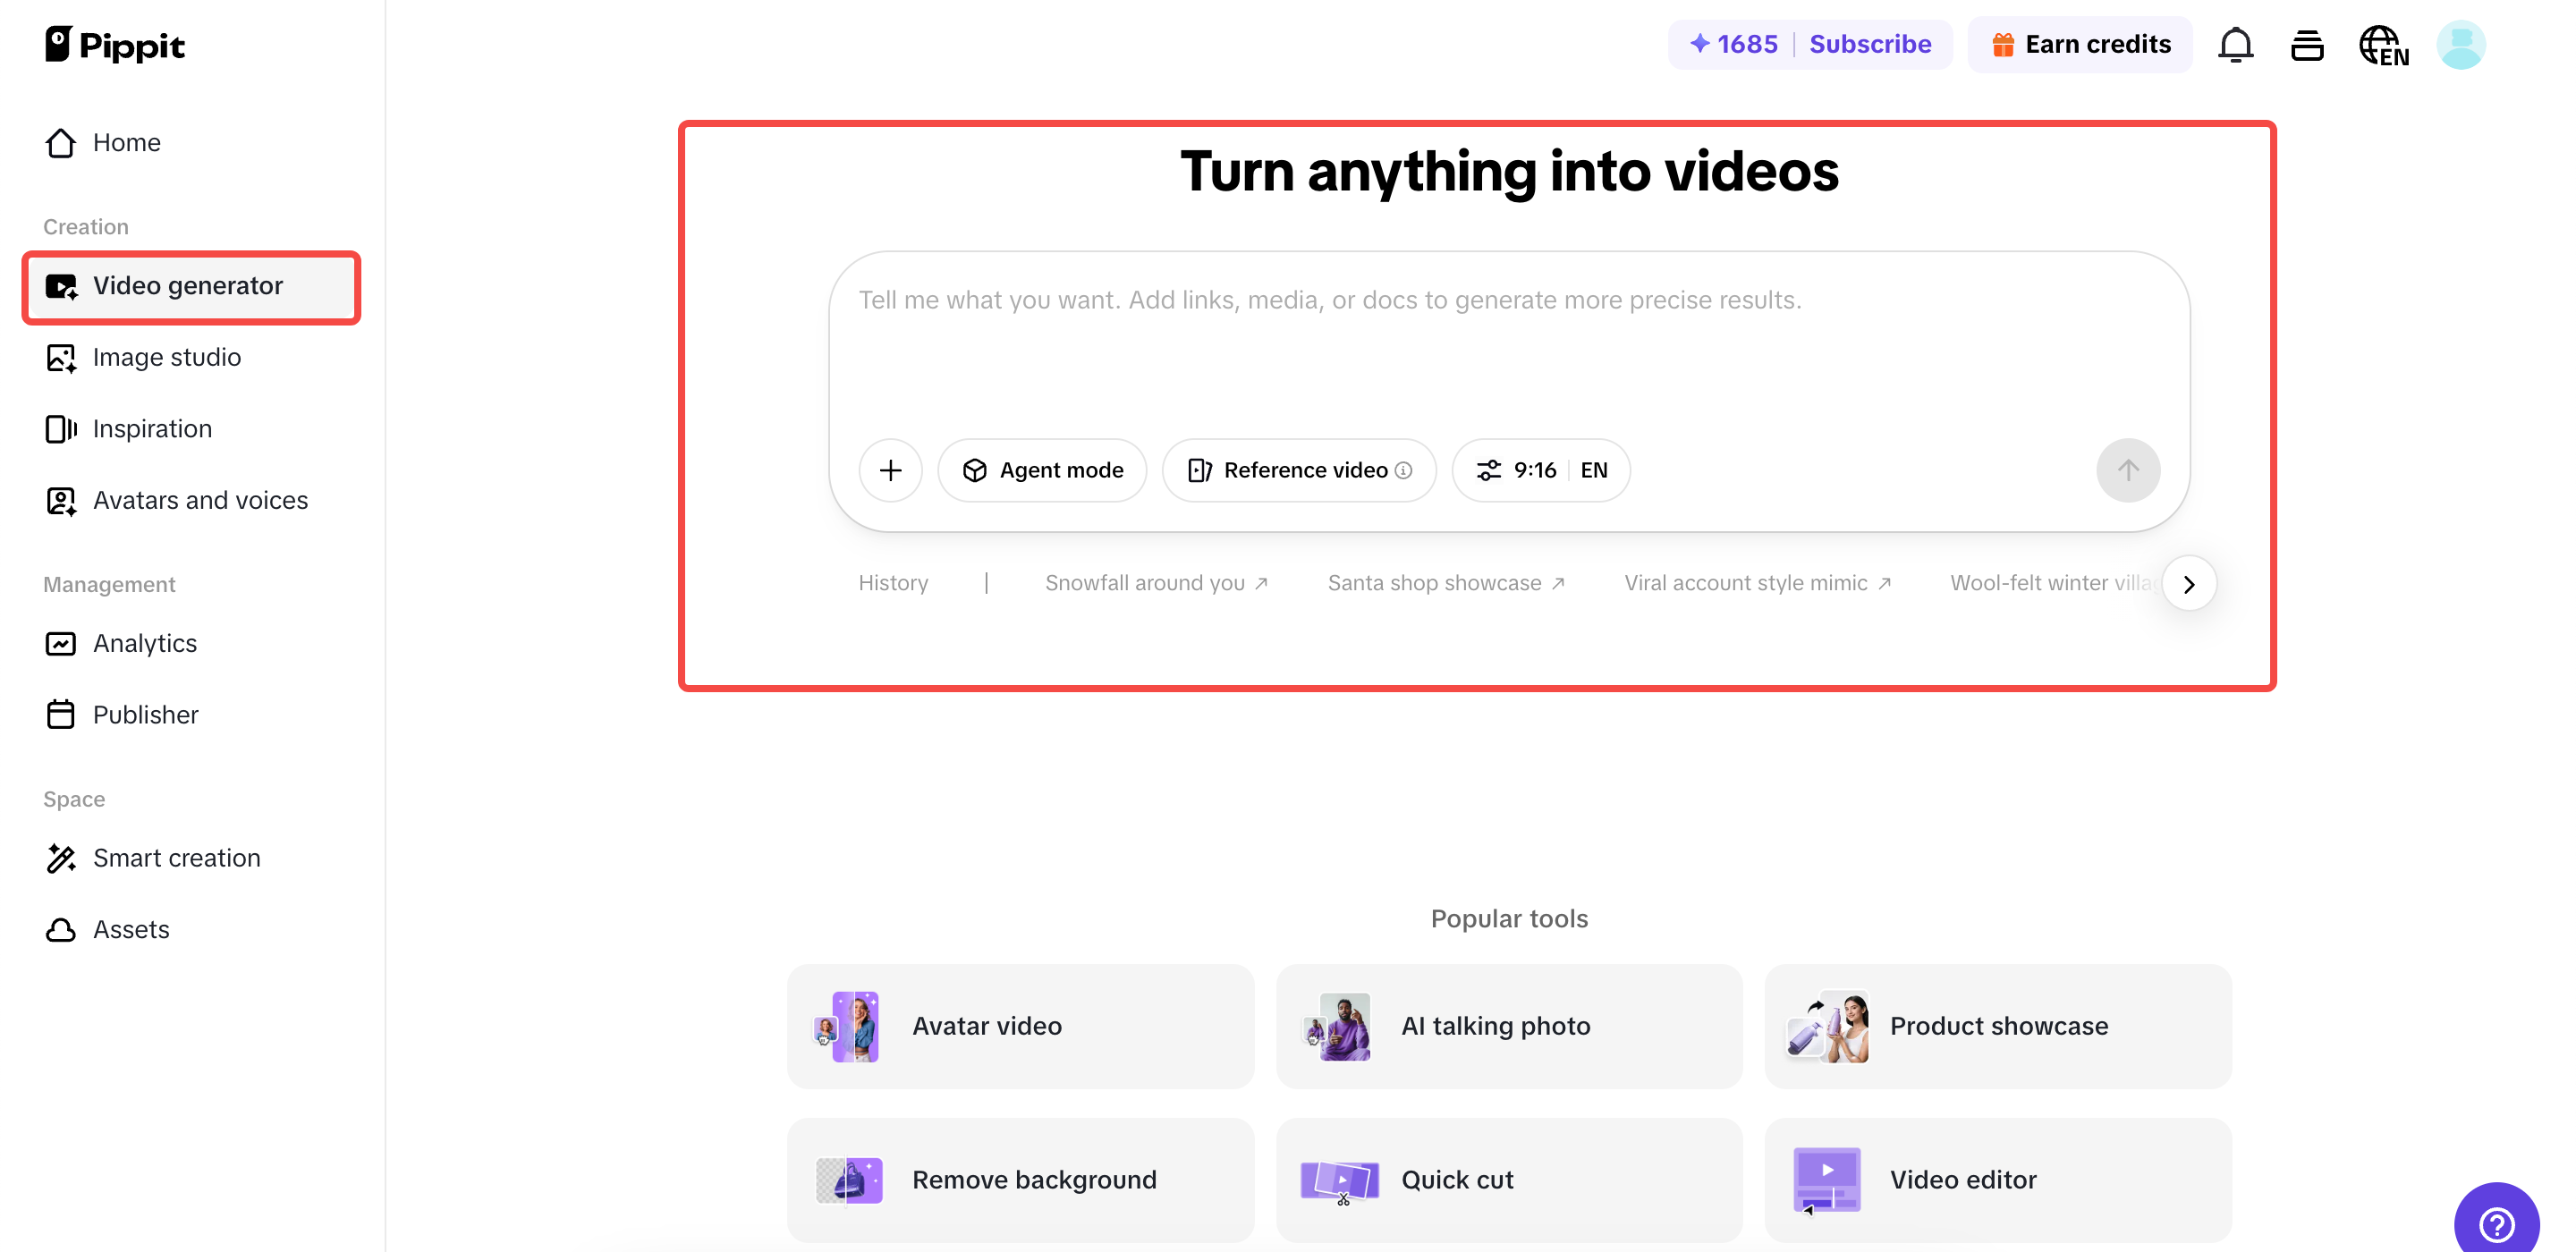Open the attachment plus button
The height and width of the screenshot is (1252, 2576).
(890, 470)
